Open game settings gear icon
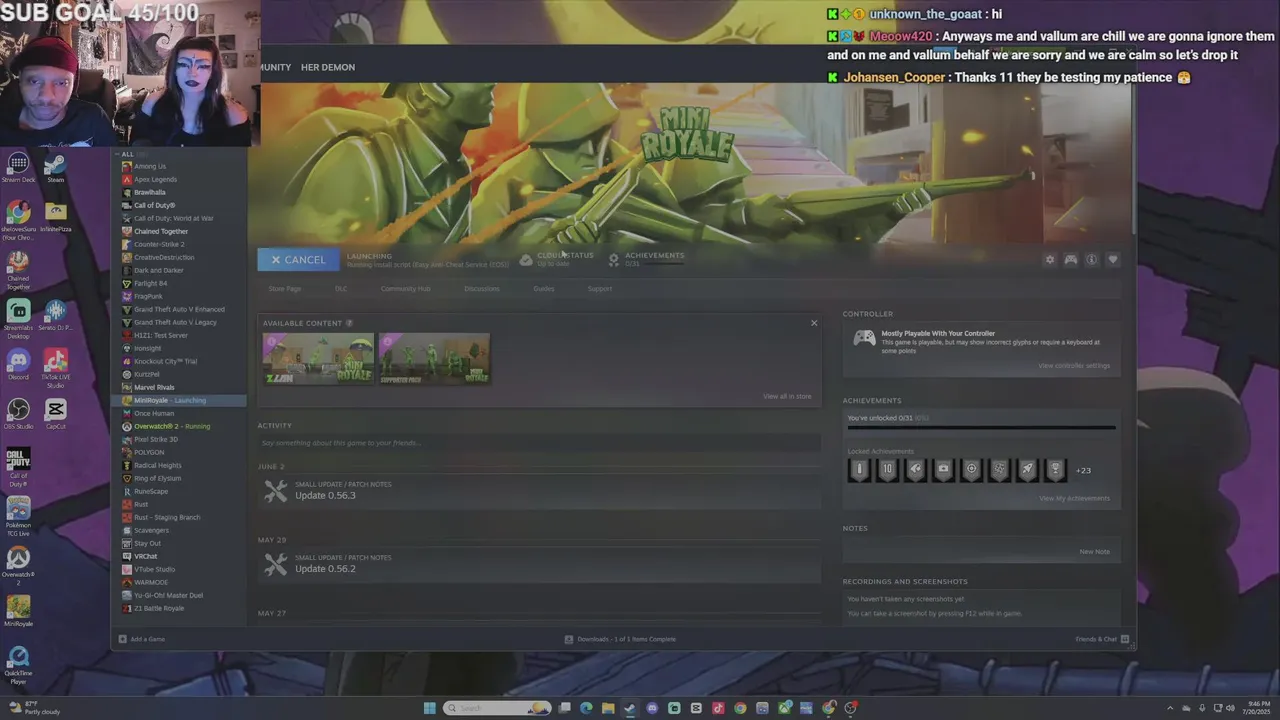The image size is (1280, 720). [x=1050, y=260]
